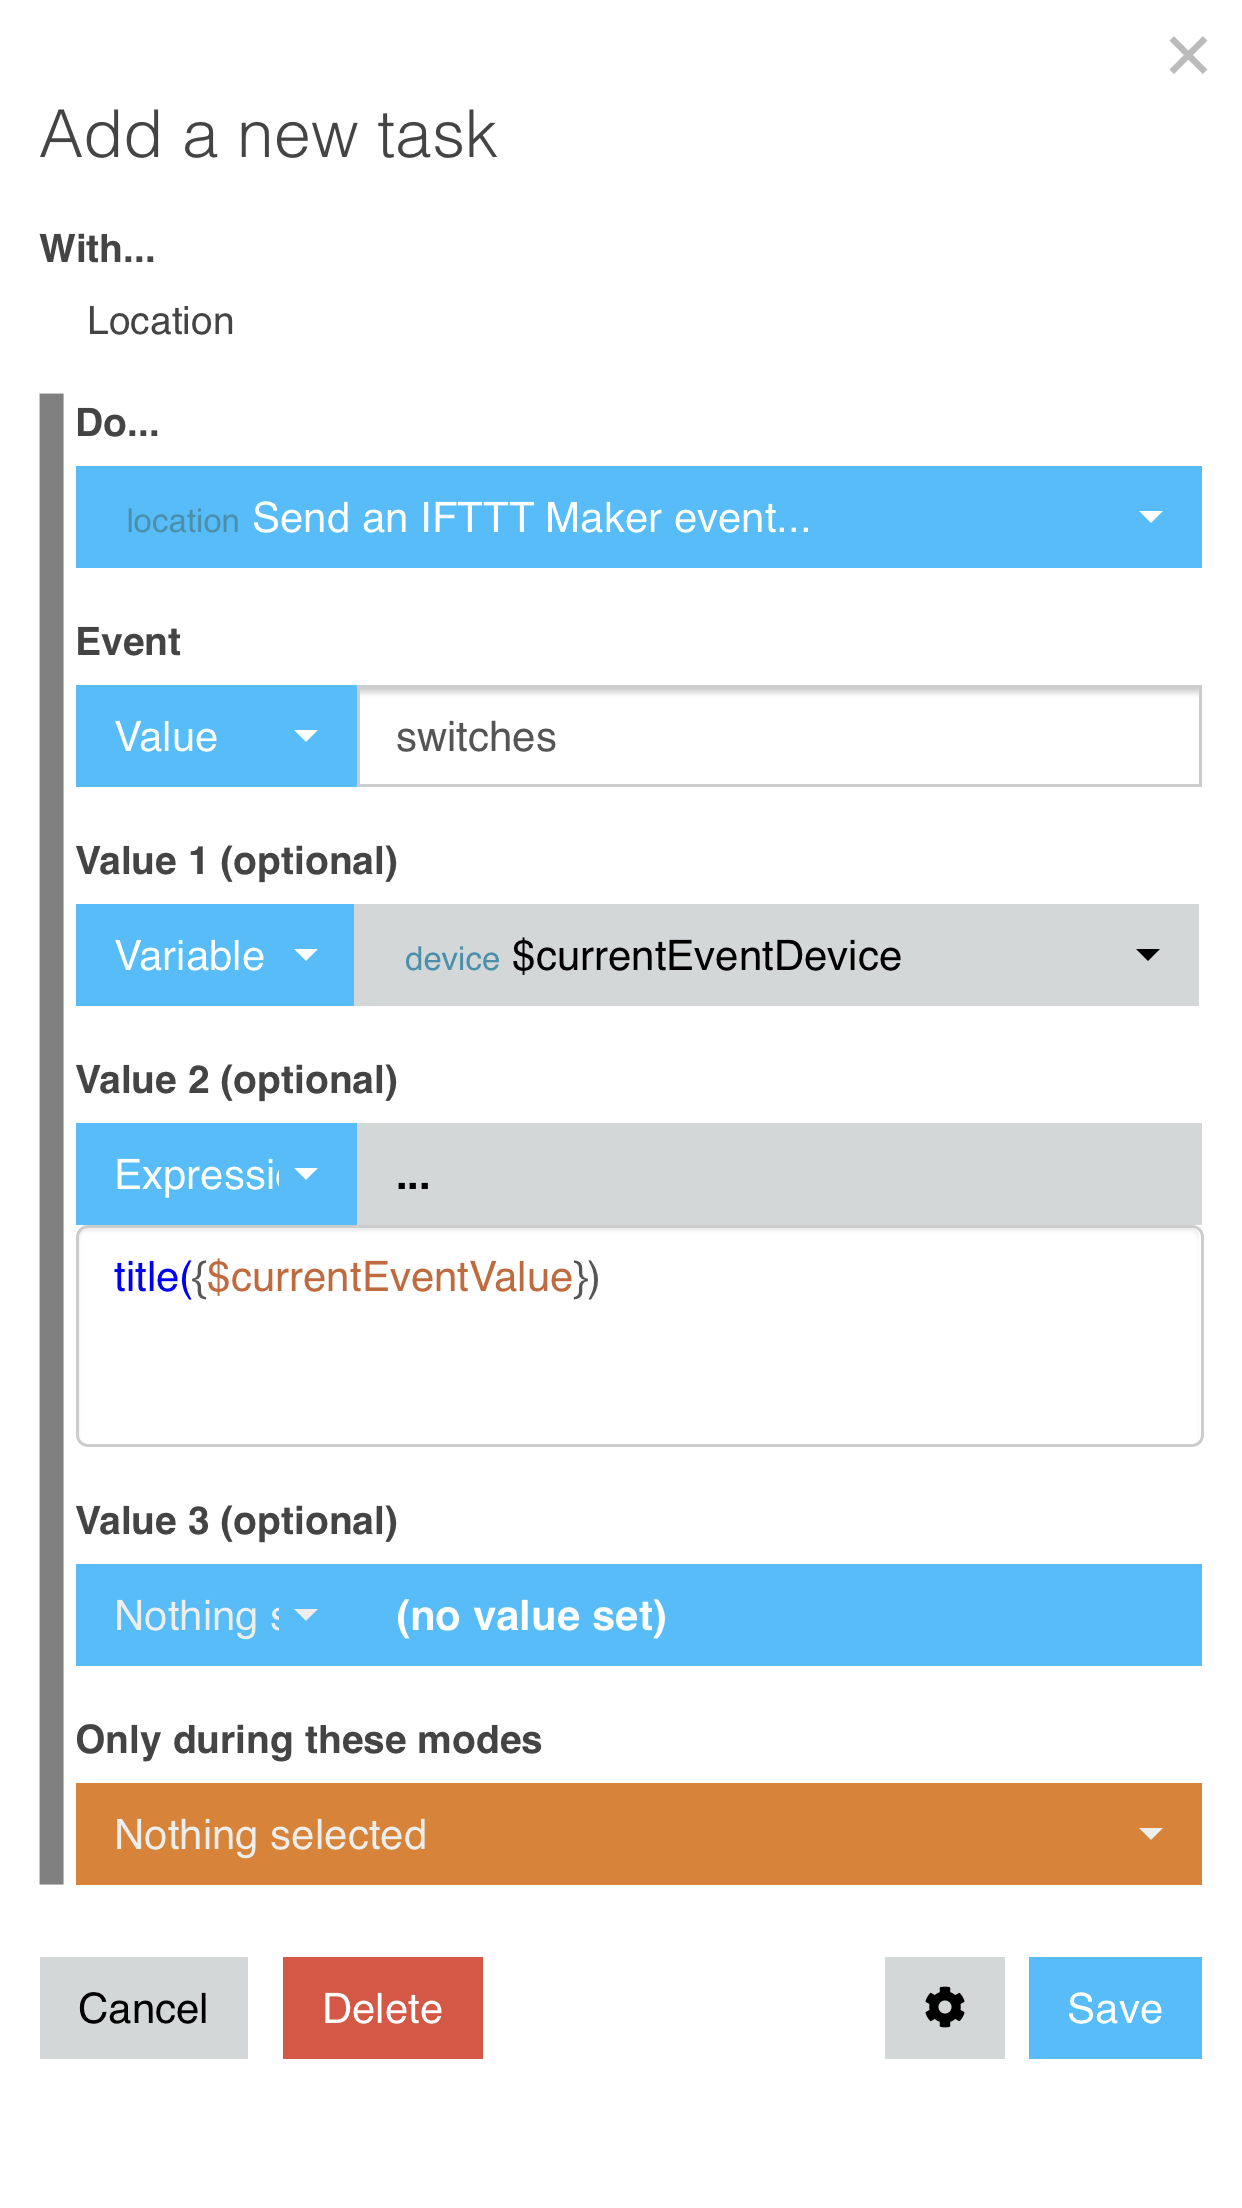
Task: Click the caret arrow on the IFTTT action dropdown
Action: (1151, 517)
